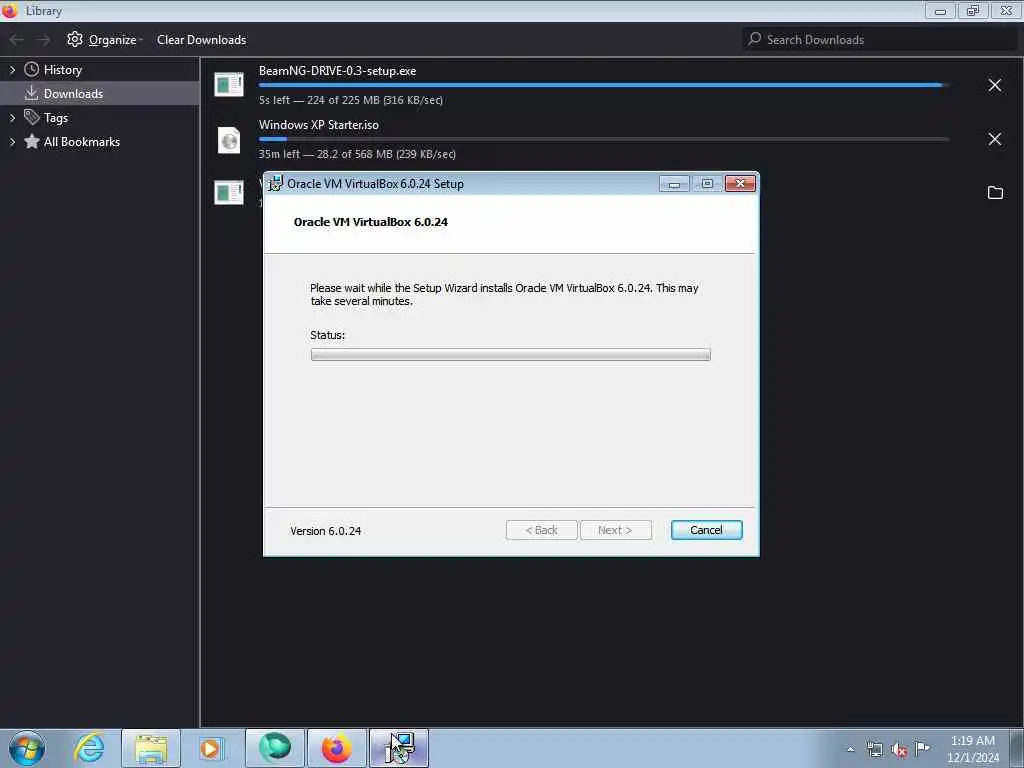1024x768 pixels.
Task: Minimize the VirtualBox Setup dialog
Action: 674,184
